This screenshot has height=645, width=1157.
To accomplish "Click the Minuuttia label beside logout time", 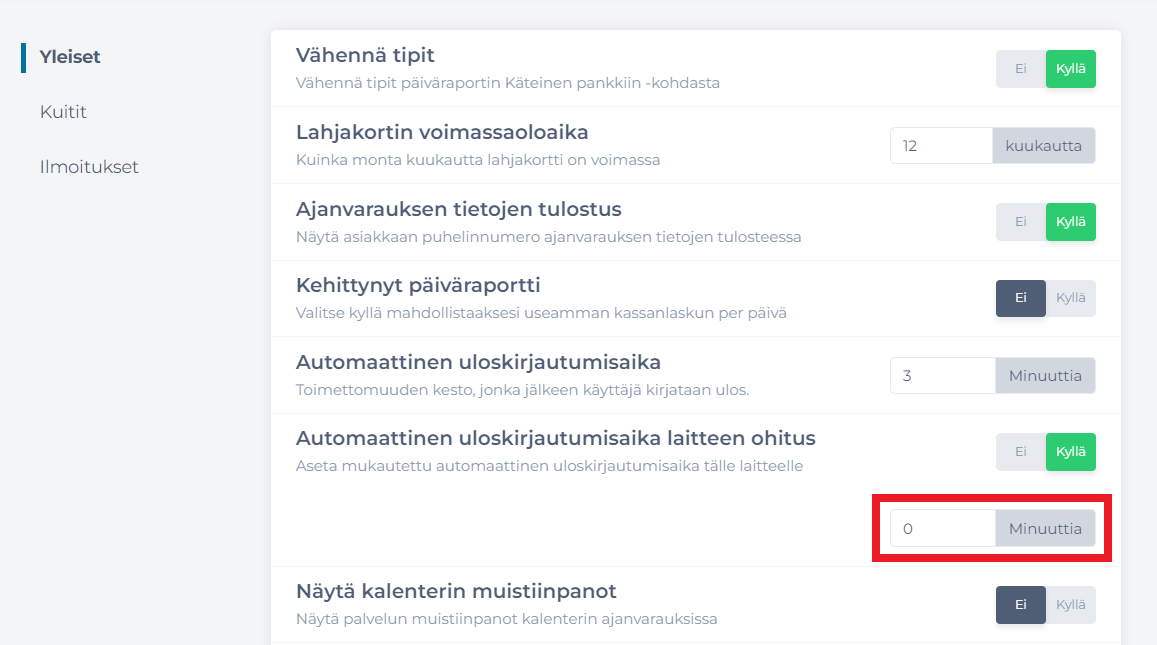I will [1044, 375].
